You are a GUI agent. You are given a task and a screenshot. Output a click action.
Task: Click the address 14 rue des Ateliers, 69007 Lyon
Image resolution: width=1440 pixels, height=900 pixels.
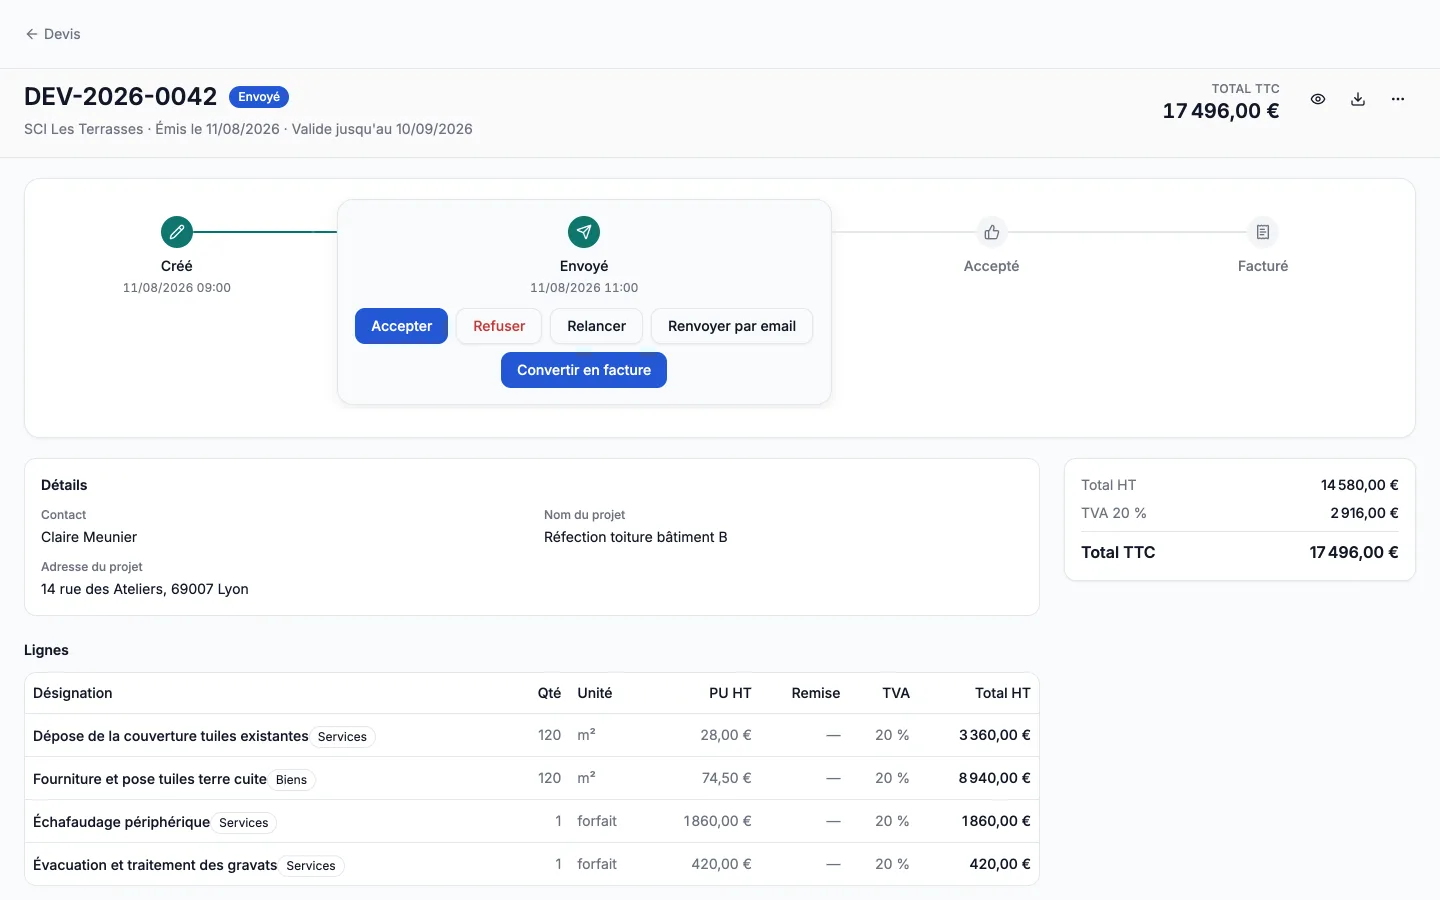coord(145,589)
